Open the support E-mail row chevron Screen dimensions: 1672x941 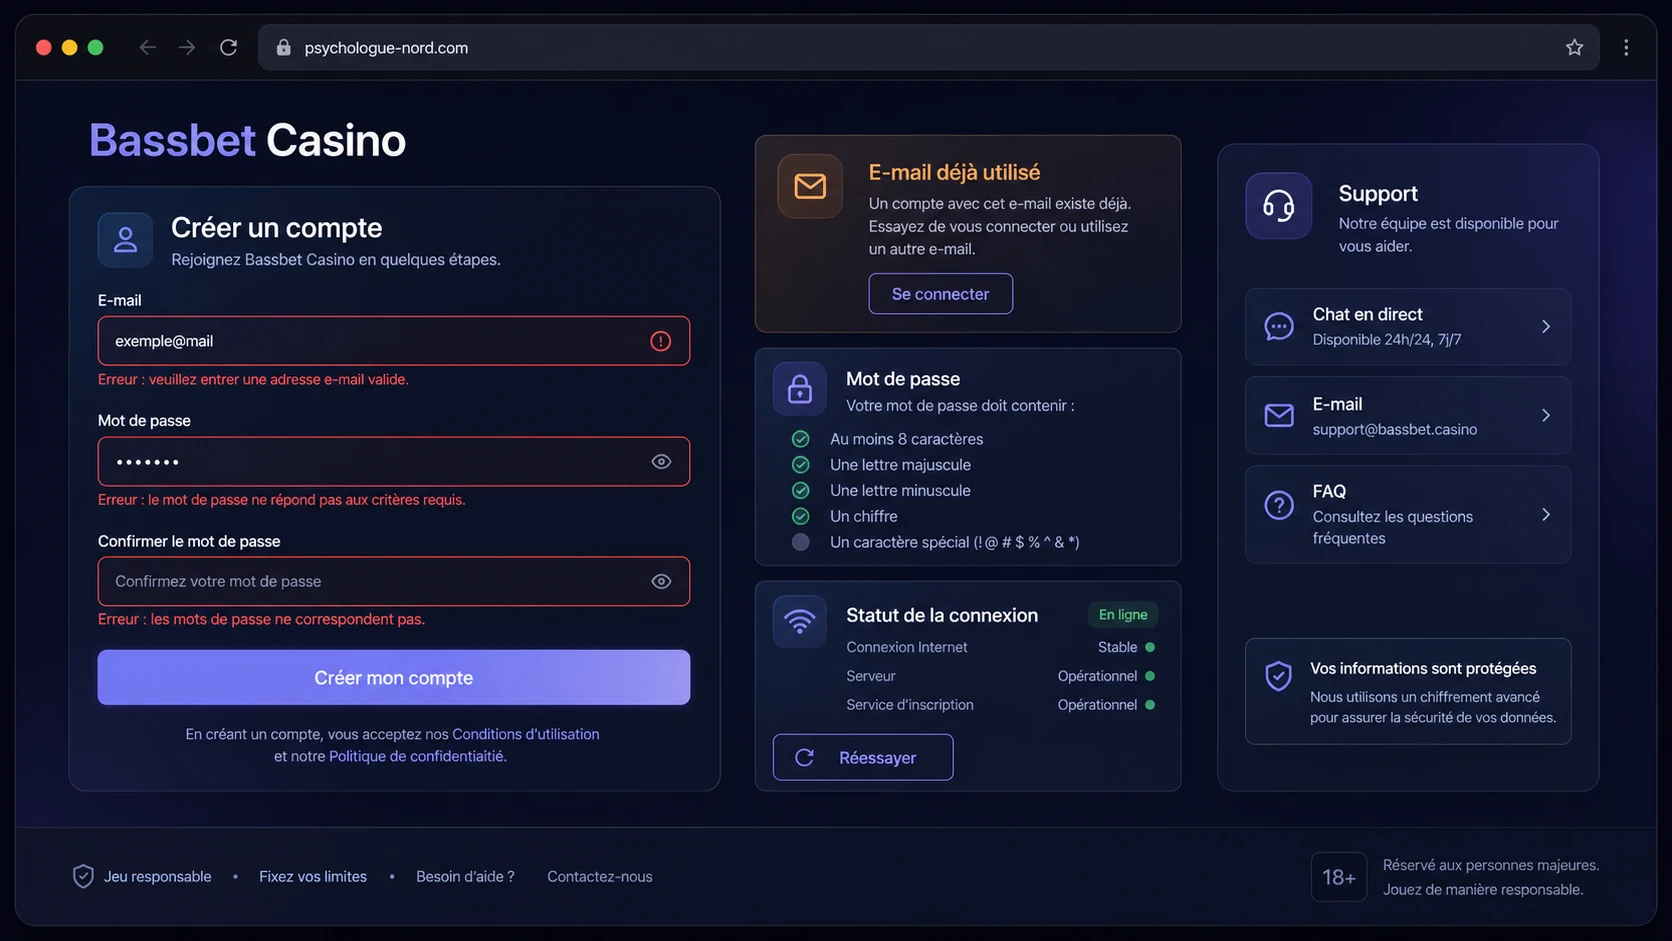coord(1546,415)
